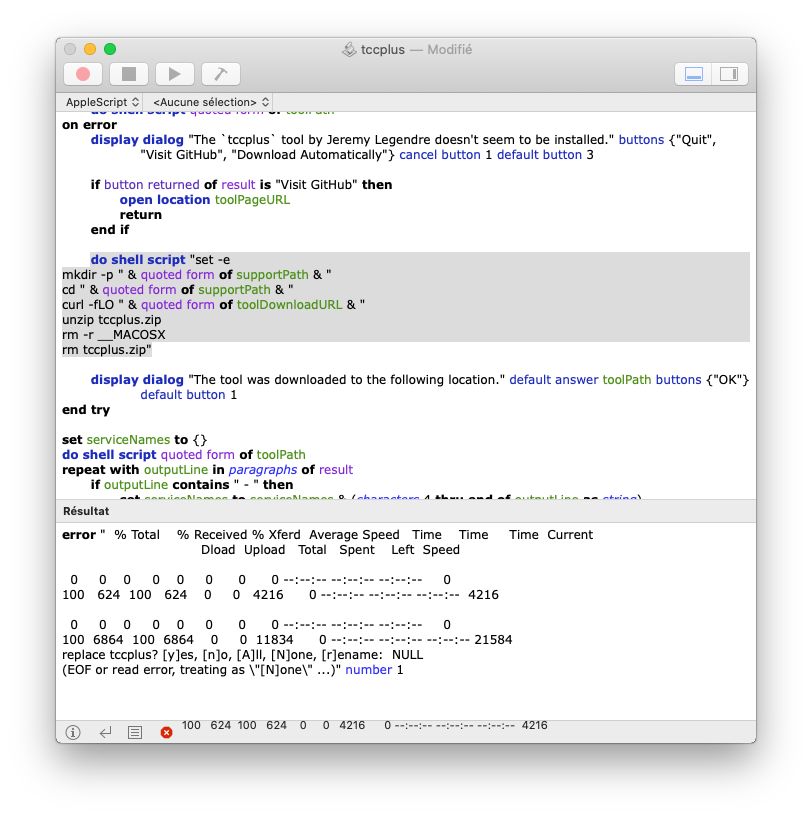Screen dimensions: 812x817
Task: Show result view with the return arrow icon
Action: [105, 733]
